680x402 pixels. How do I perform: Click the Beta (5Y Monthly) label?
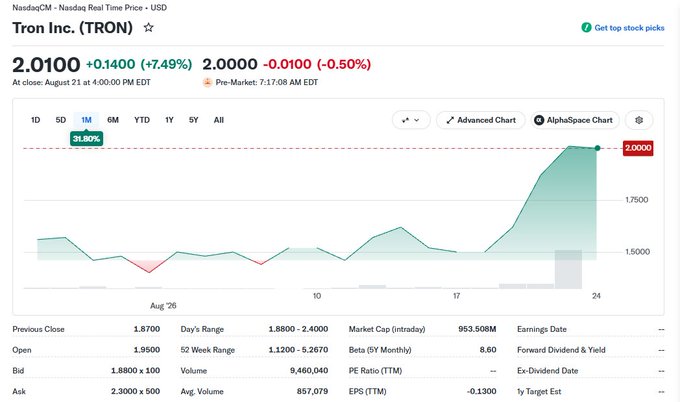[x=380, y=350]
